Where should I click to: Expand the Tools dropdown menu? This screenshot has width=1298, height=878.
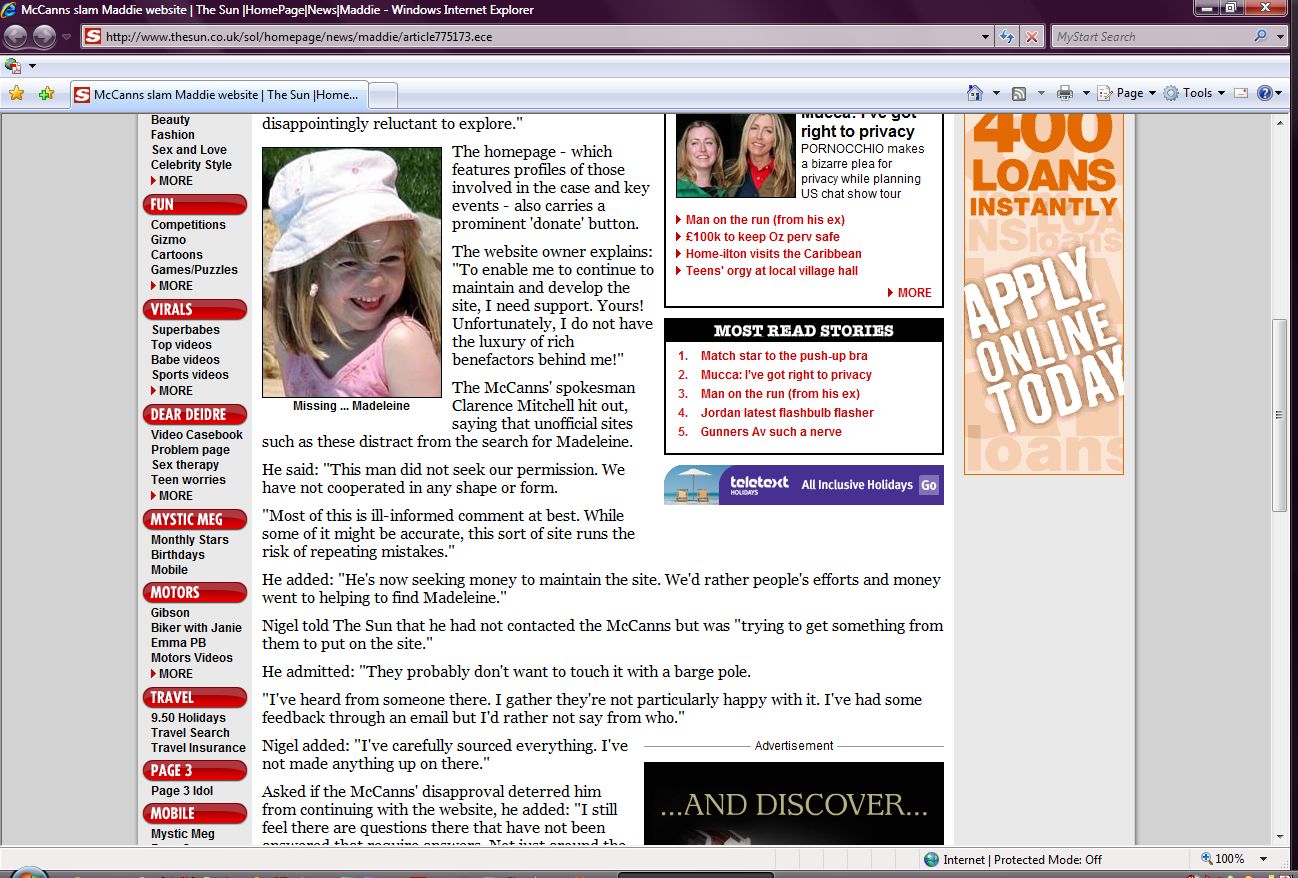(1195, 93)
